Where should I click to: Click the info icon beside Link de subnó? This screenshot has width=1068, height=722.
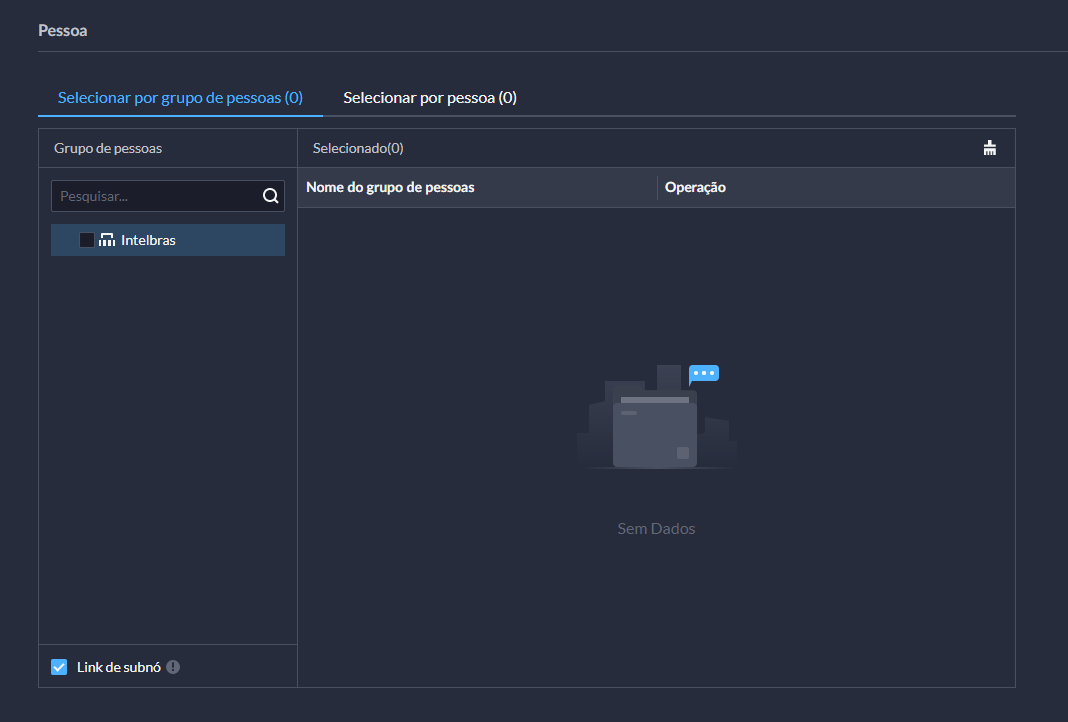[x=173, y=667]
